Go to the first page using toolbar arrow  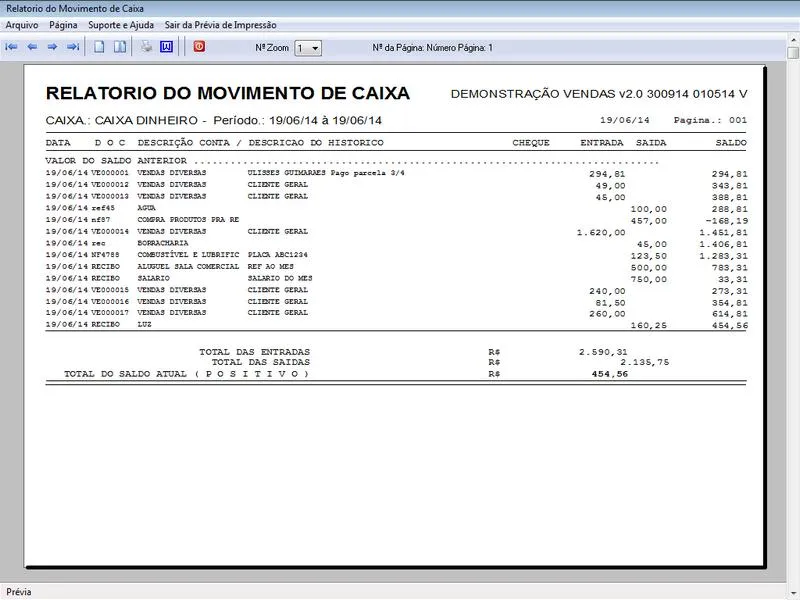tap(11, 47)
